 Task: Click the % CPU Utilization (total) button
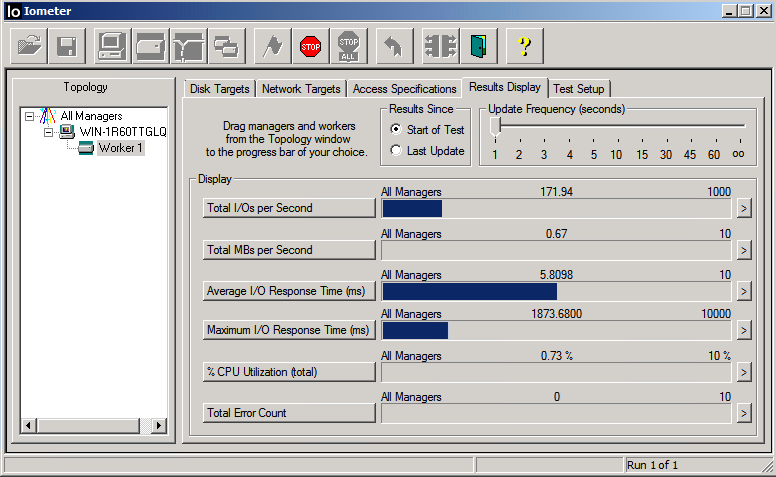(x=289, y=372)
